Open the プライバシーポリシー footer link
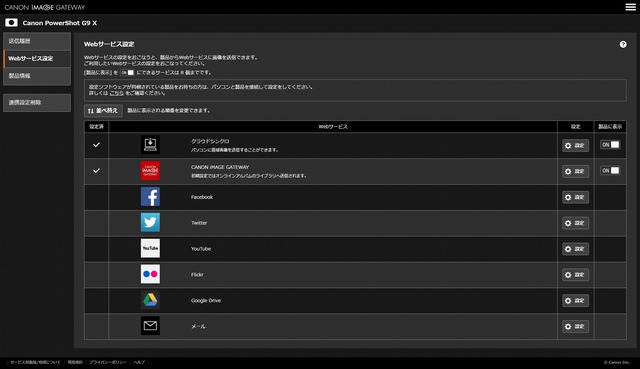The image size is (640, 369). point(108,362)
